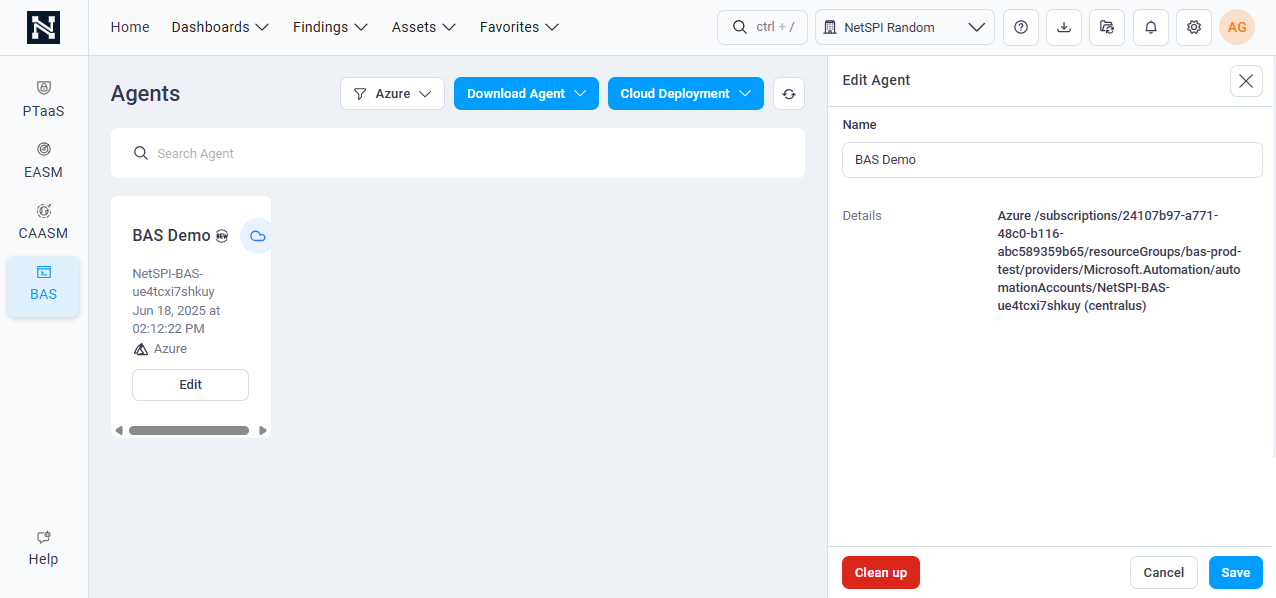
Task: Click the BAS Demo card title
Action: tap(172, 236)
